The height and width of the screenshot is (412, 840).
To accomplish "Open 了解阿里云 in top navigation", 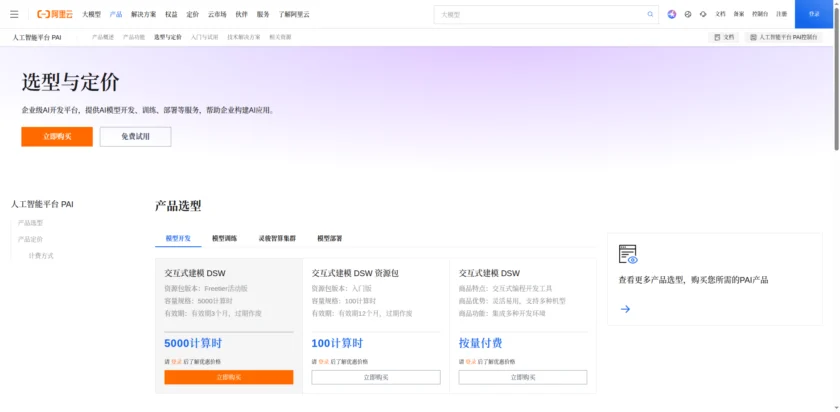I will pyautogui.click(x=294, y=14).
